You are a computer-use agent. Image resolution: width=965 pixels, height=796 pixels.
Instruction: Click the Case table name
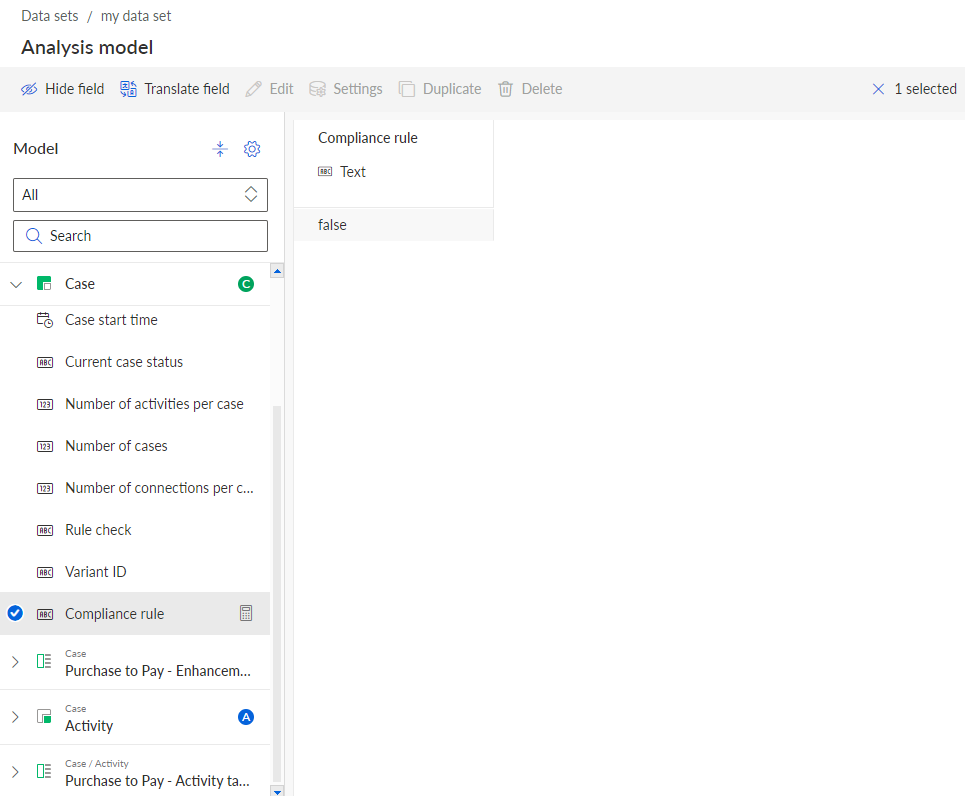(x=80, y=284)
